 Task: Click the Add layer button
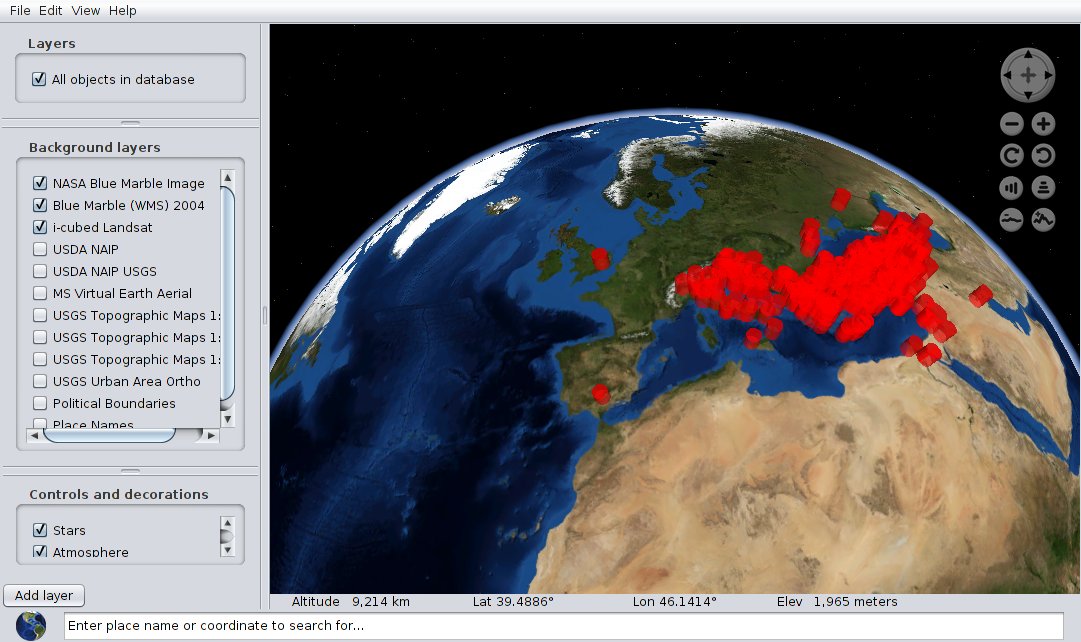tap(44, 595)
